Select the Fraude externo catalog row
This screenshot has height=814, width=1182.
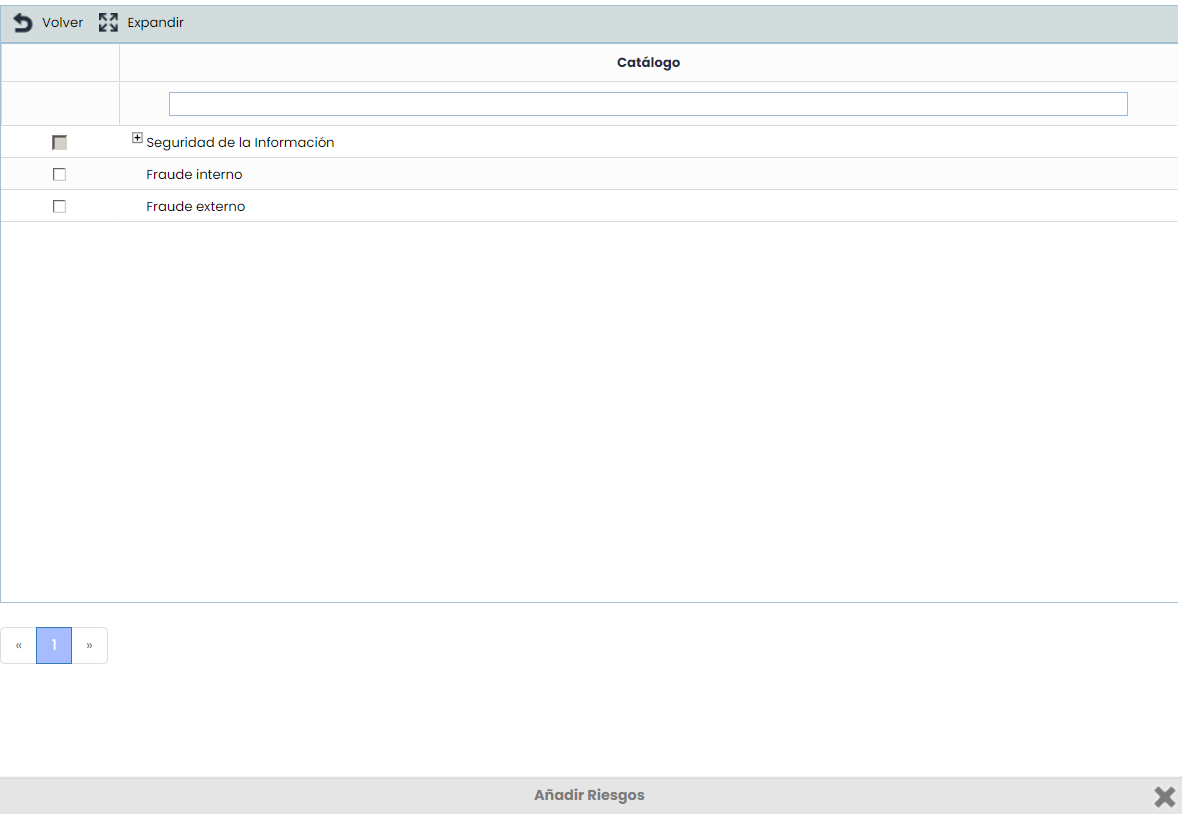(195, 206)
